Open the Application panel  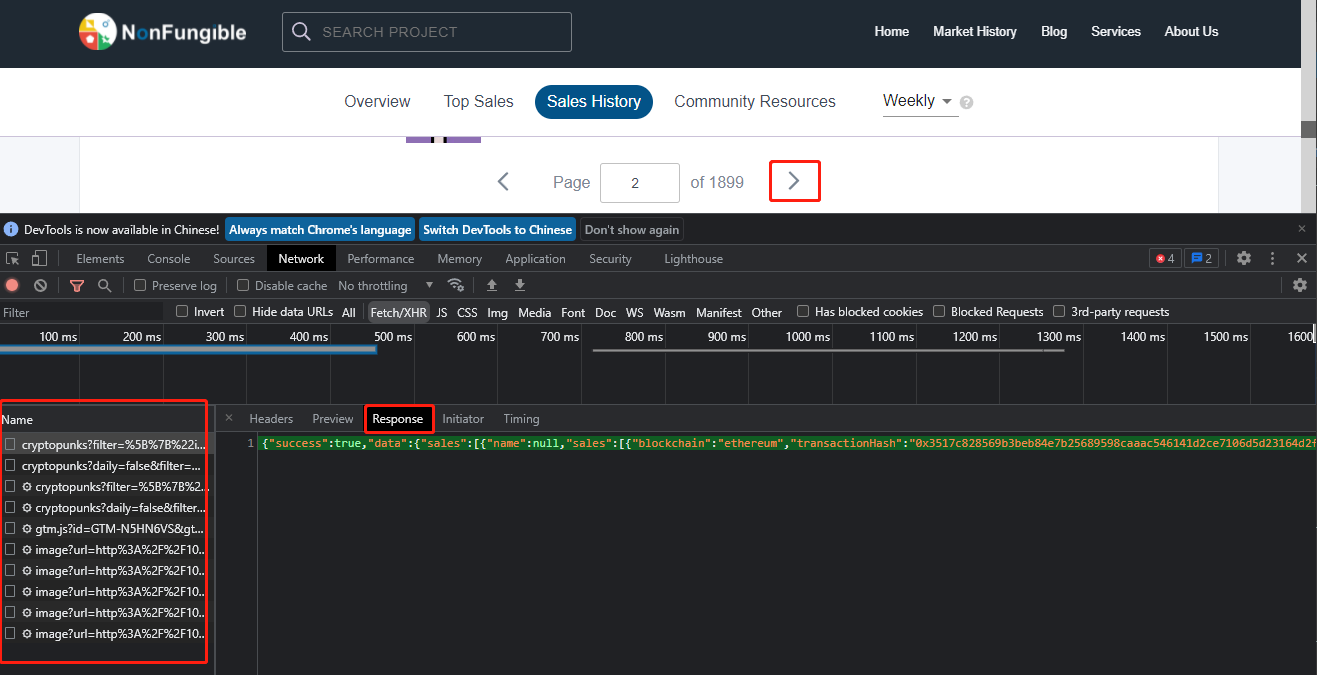coord(535,258)
